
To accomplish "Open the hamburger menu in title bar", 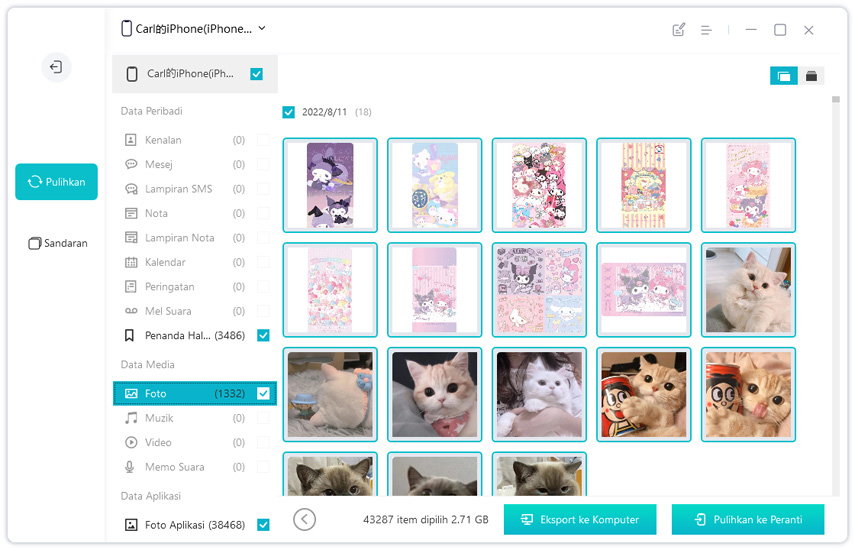I will (x=706, y=30).
